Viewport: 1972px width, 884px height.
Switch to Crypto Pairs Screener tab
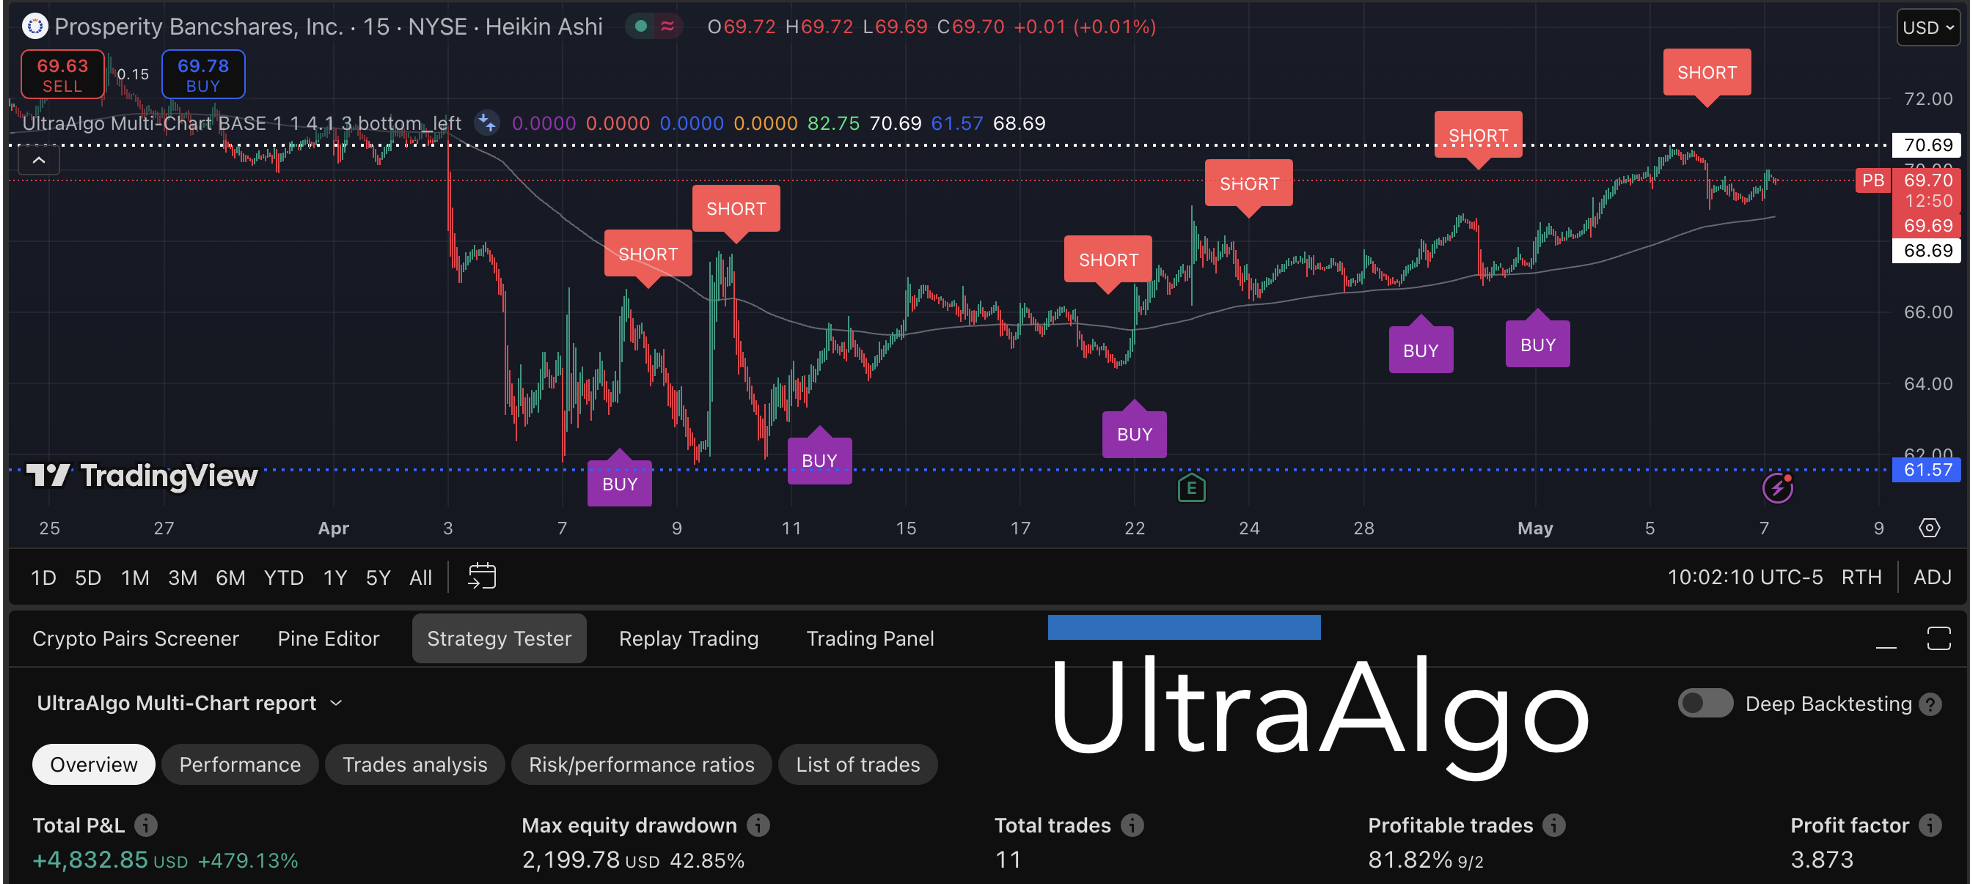136,639
